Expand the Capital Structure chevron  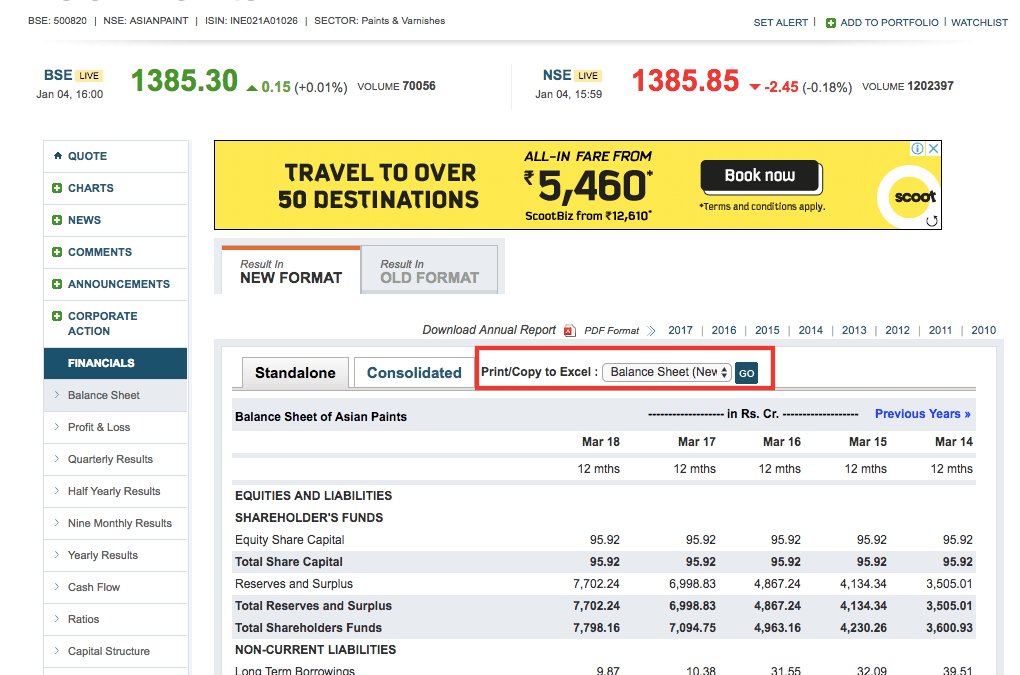pos(57,650)
